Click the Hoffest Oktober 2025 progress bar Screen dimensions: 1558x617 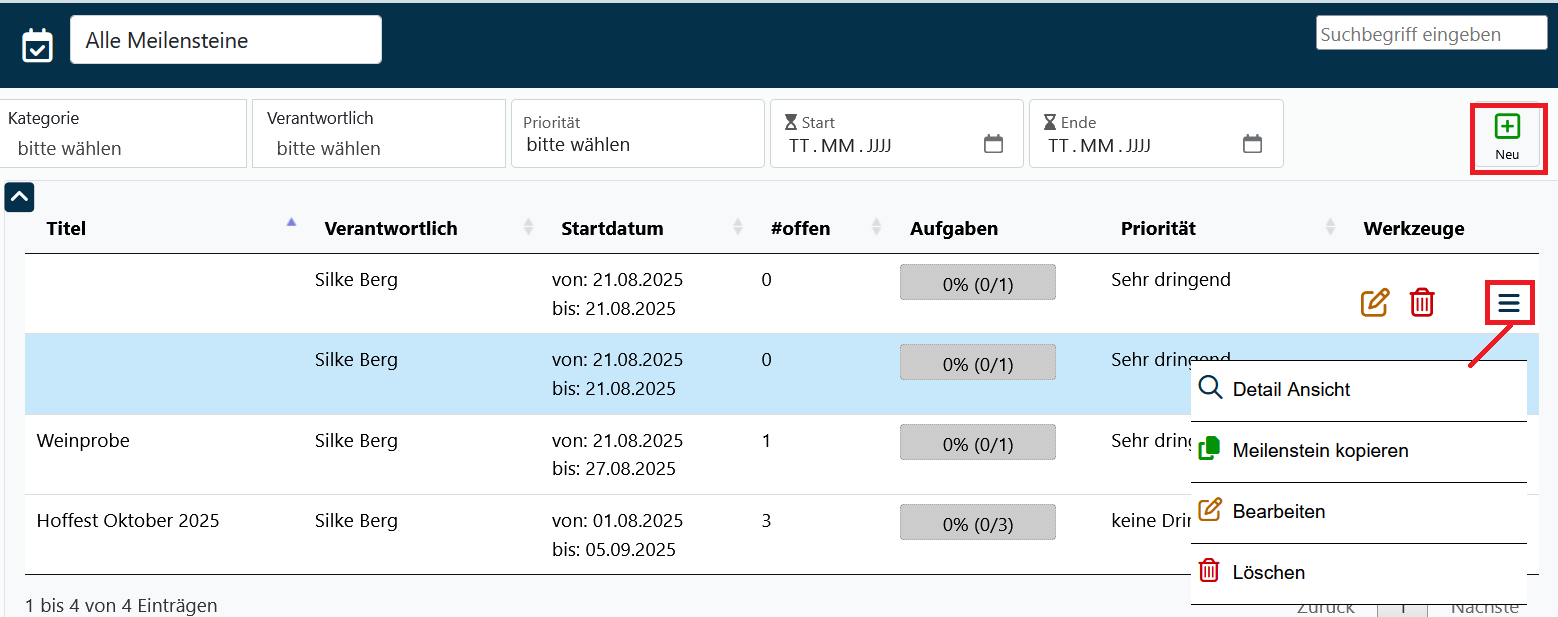pos(977,524)
